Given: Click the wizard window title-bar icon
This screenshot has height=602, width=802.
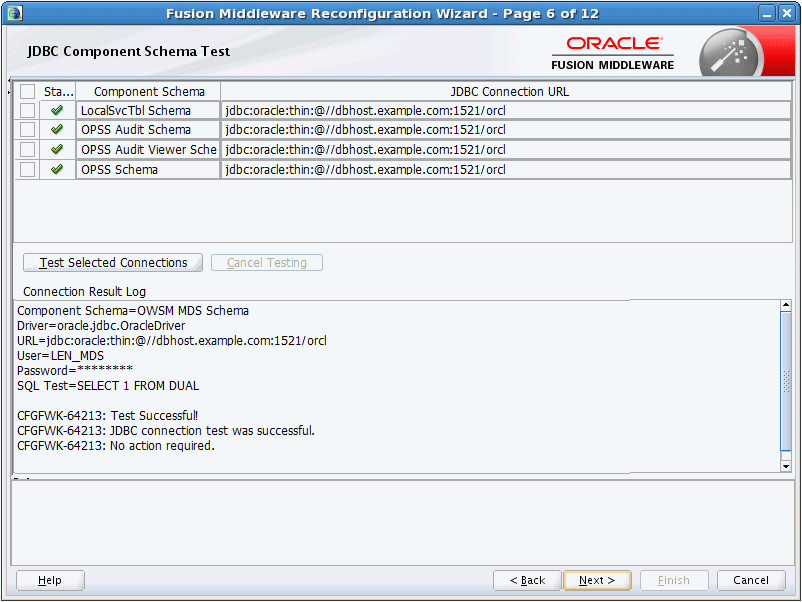Looking at the screenshot, I should (15, 13).
